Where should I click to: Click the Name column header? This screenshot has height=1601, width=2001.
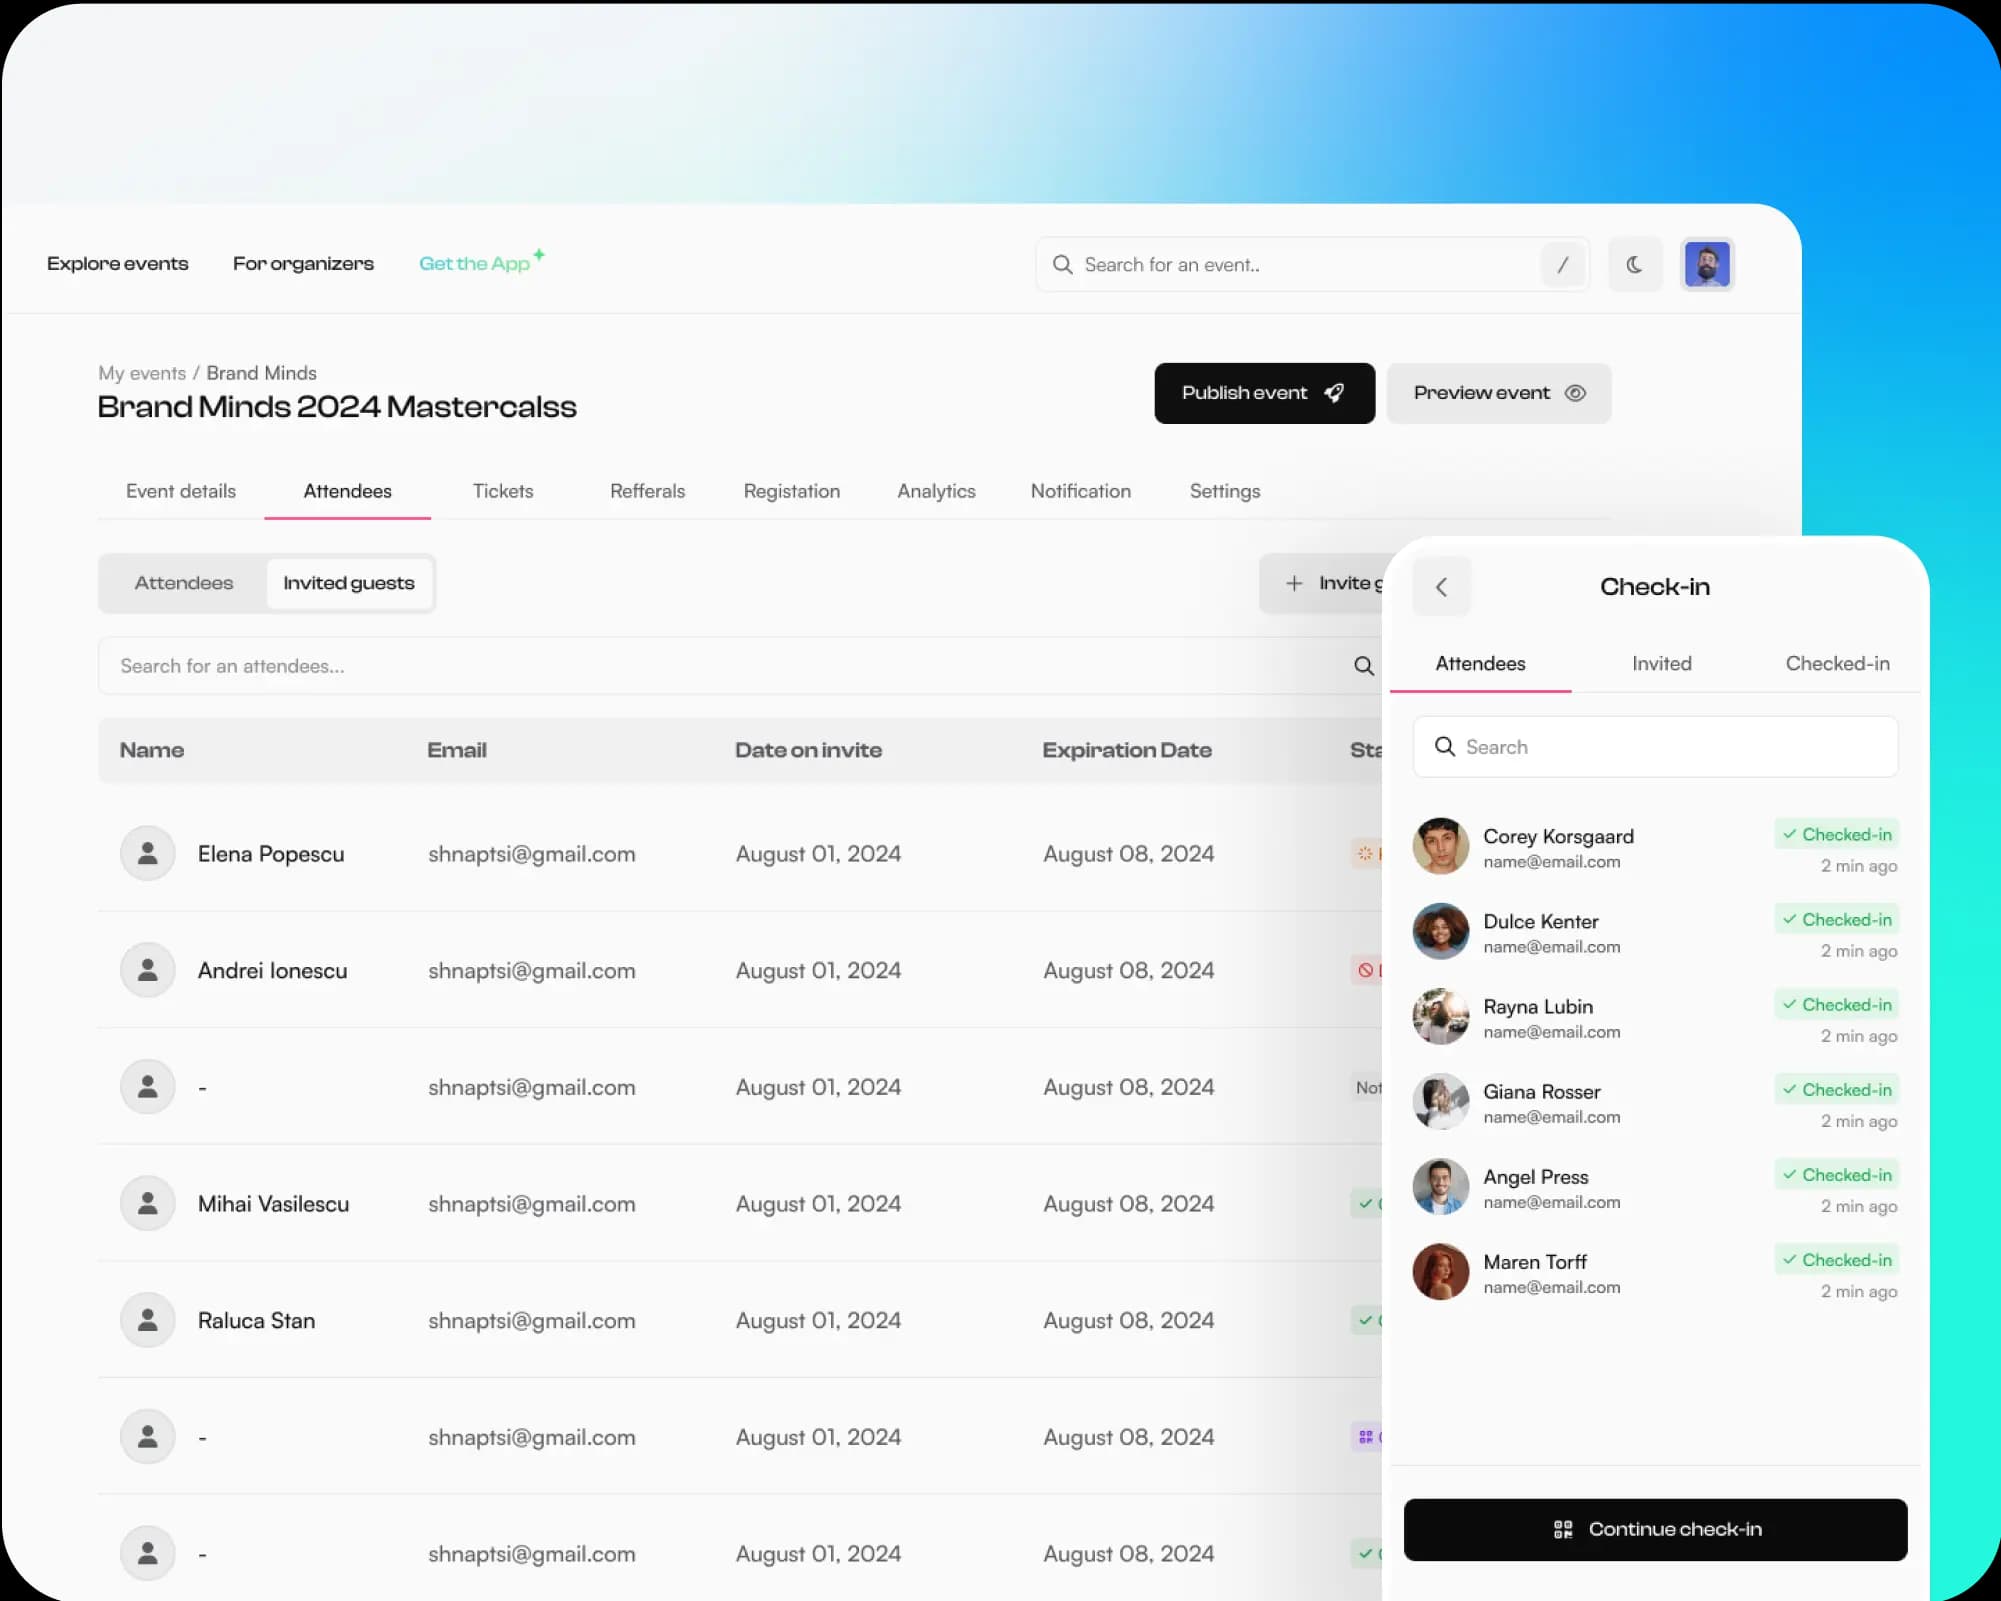pyautogui.click(x=152, y=750)
